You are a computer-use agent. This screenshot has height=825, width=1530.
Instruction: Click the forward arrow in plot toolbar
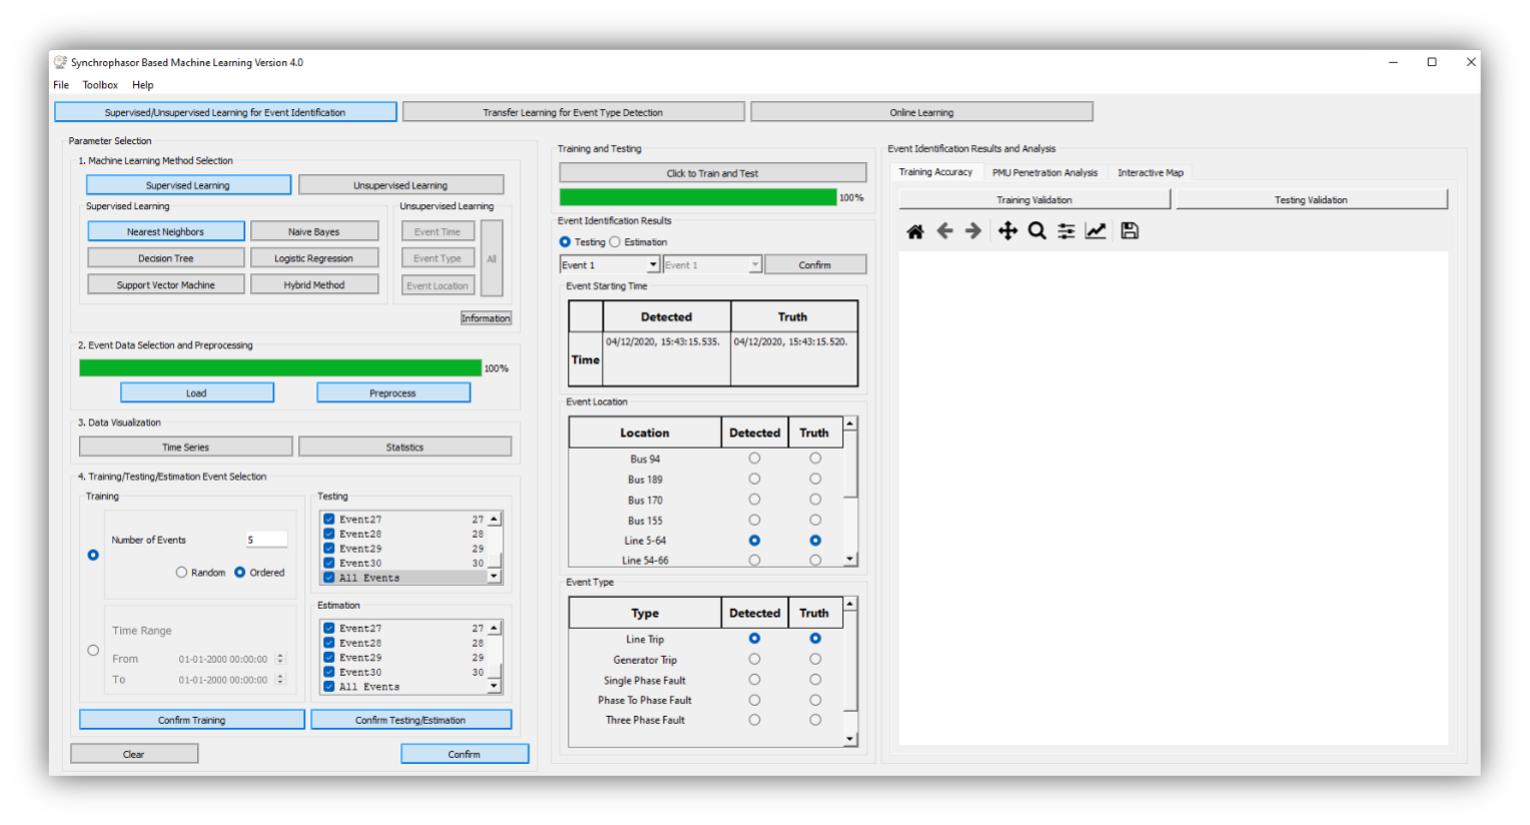(x=973, y=232)
